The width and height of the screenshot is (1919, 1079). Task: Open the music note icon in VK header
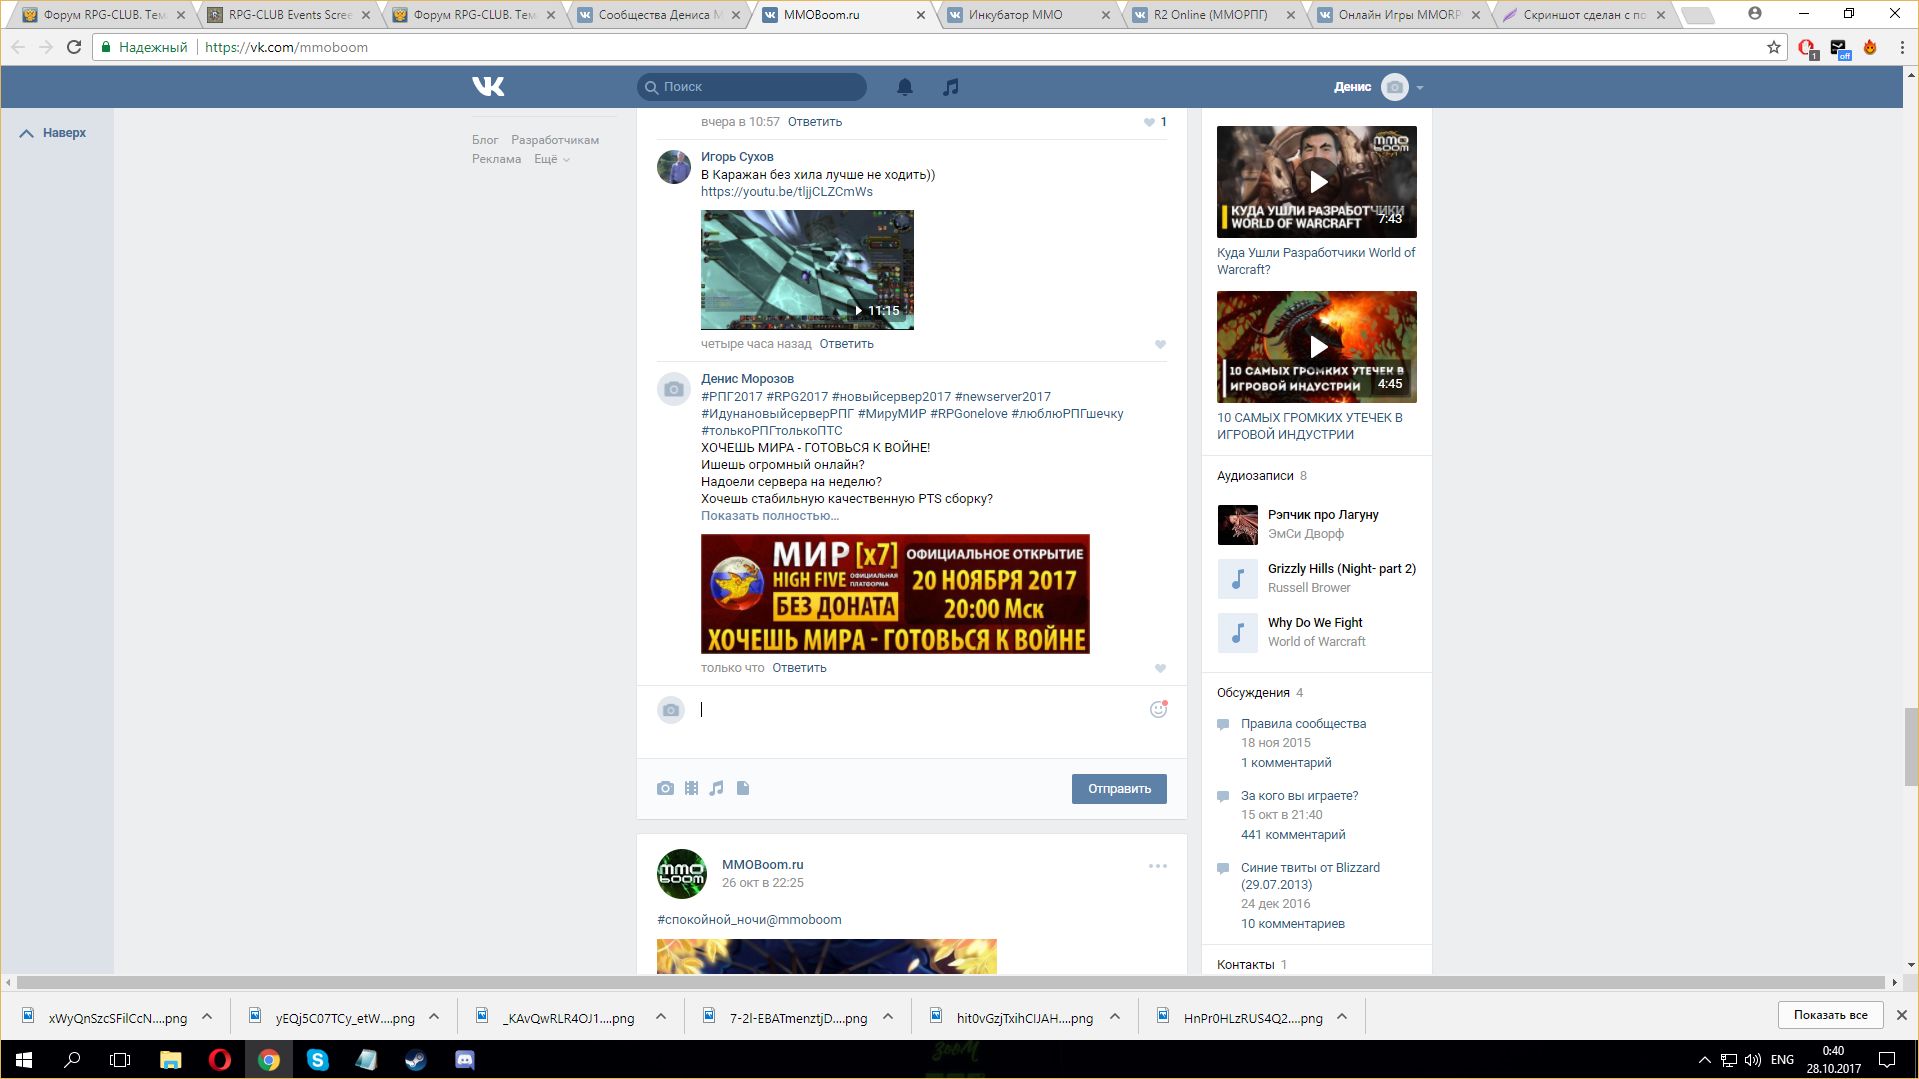pos(951,87)
